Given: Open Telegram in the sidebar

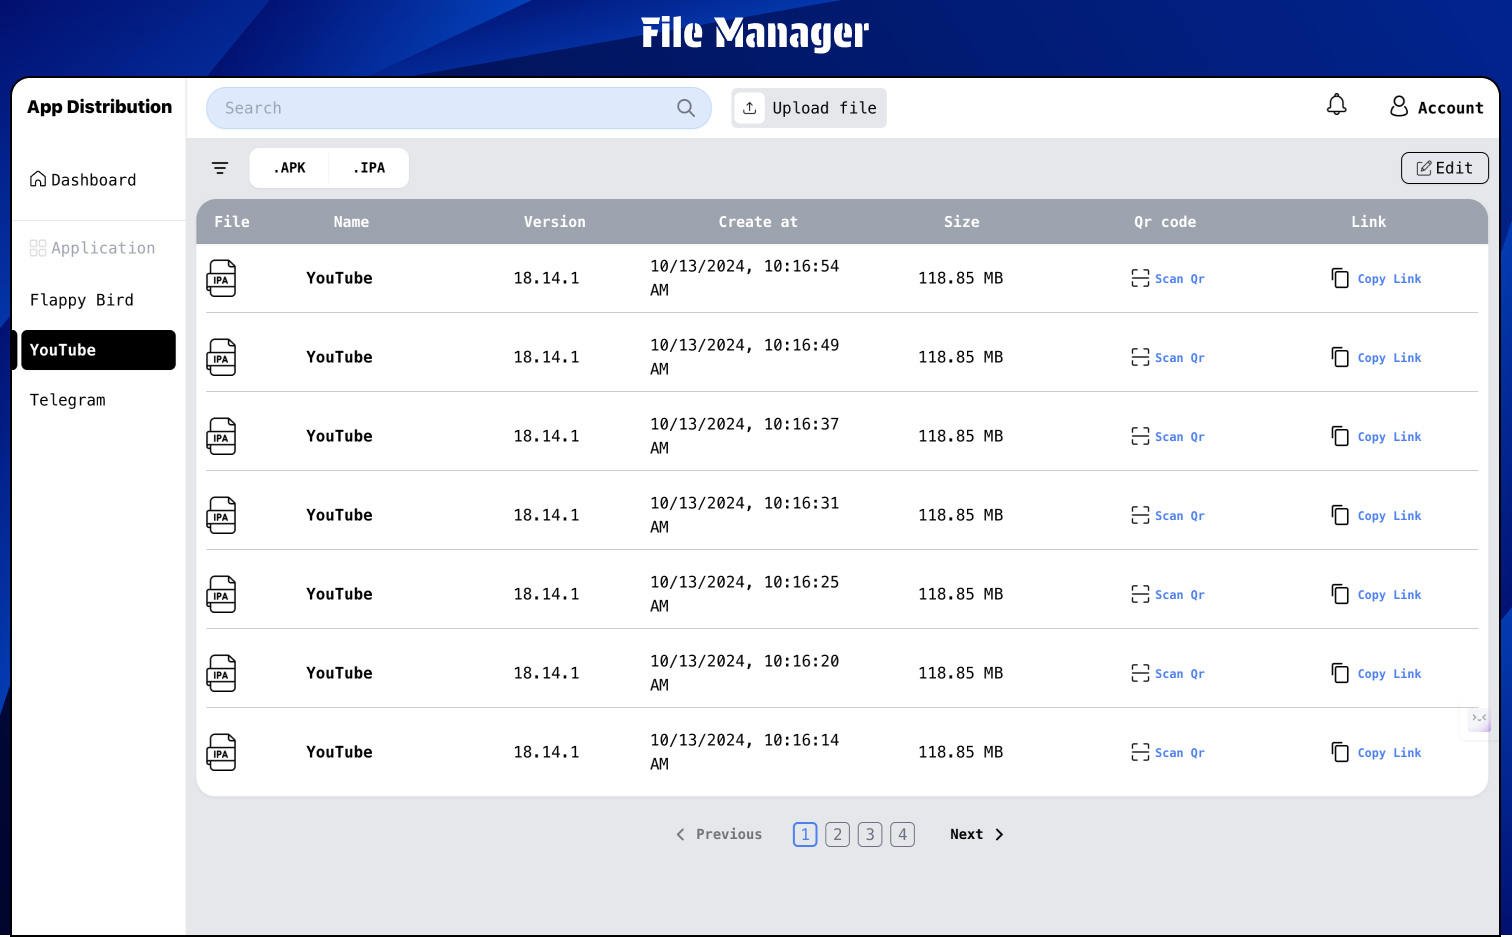Looking at the screenshot, I should coord(68,400).
